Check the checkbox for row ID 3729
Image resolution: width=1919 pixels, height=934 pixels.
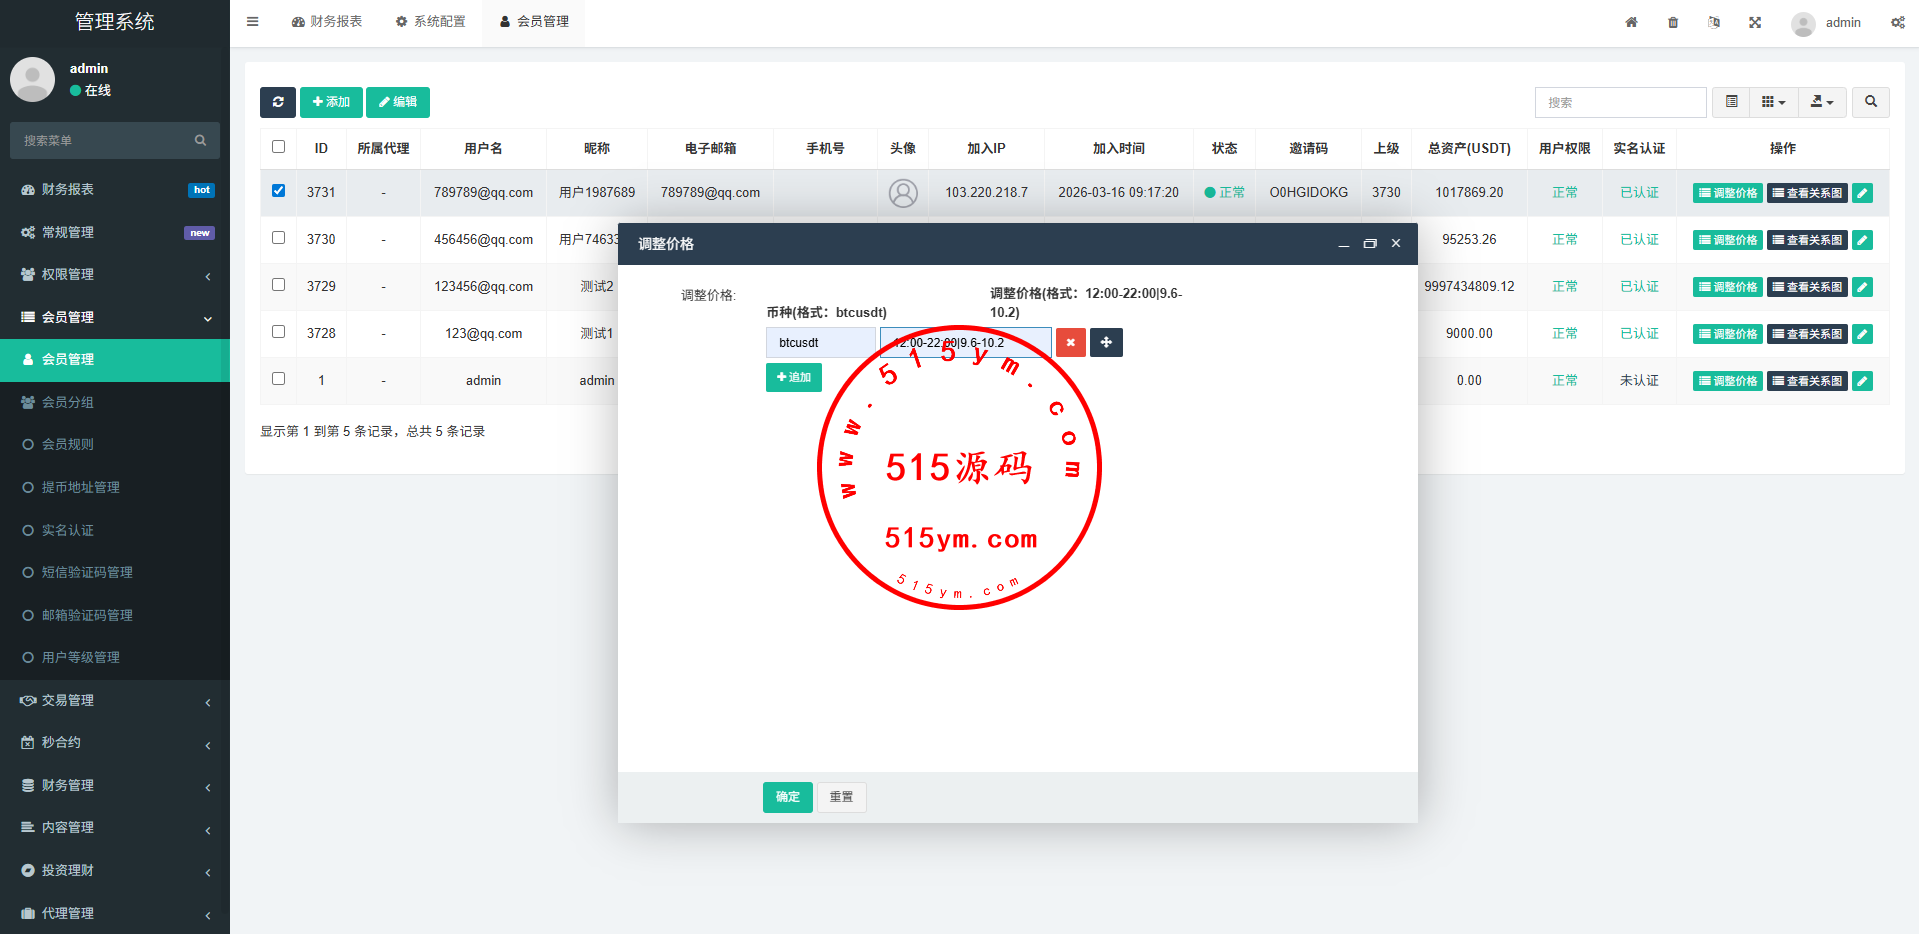point(279,285)
